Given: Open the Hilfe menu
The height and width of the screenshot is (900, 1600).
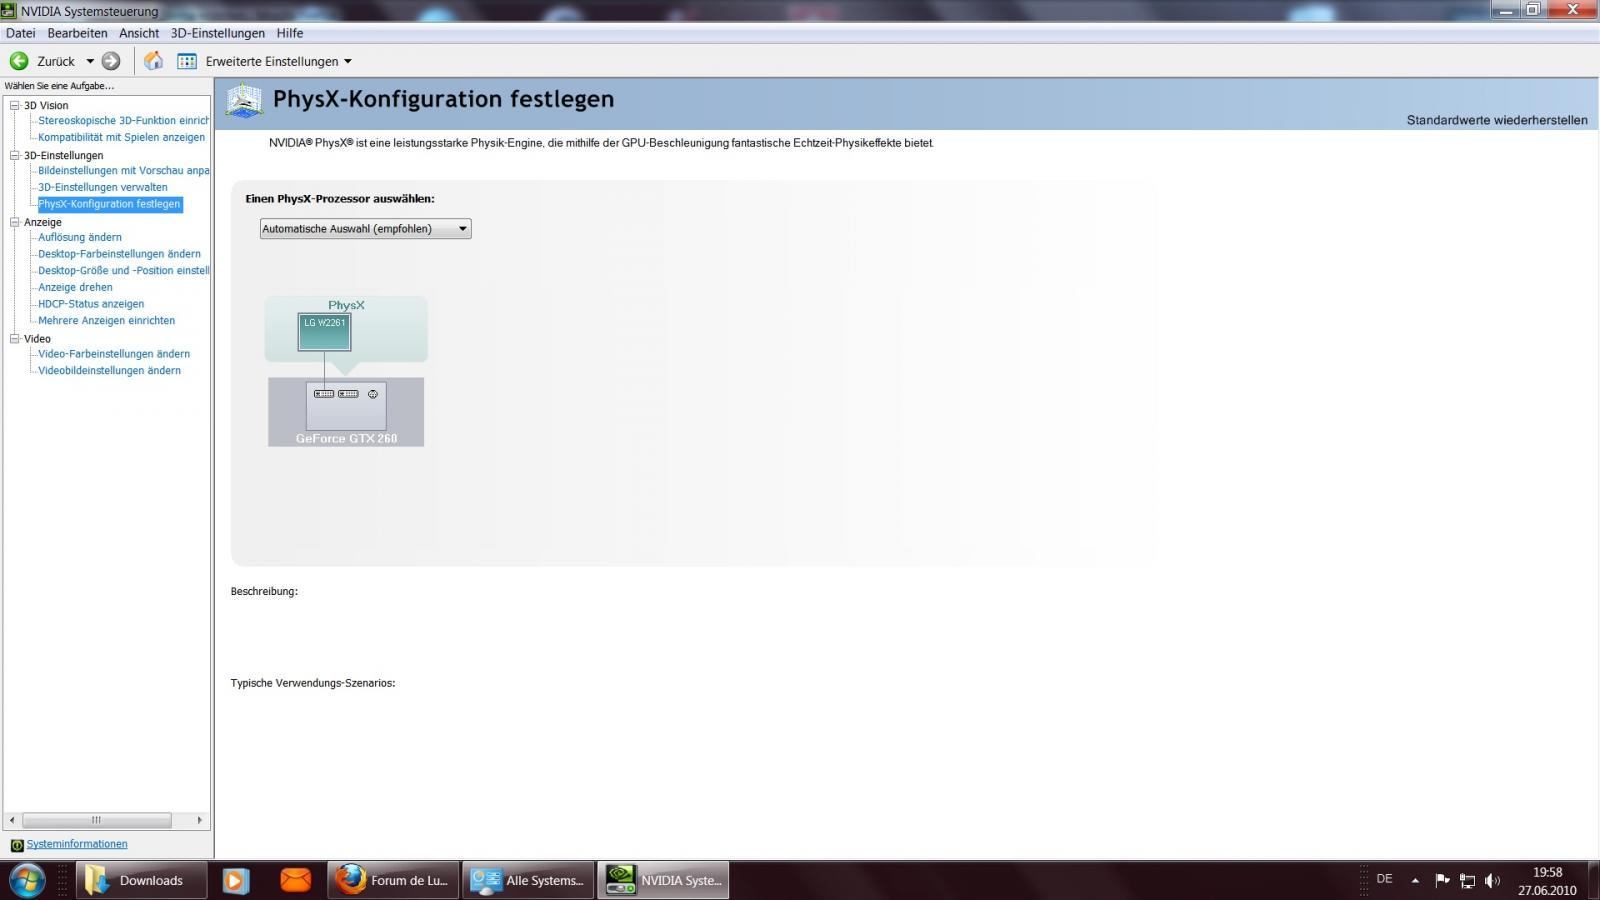Looking at the screenshot, I should point(290,33).
